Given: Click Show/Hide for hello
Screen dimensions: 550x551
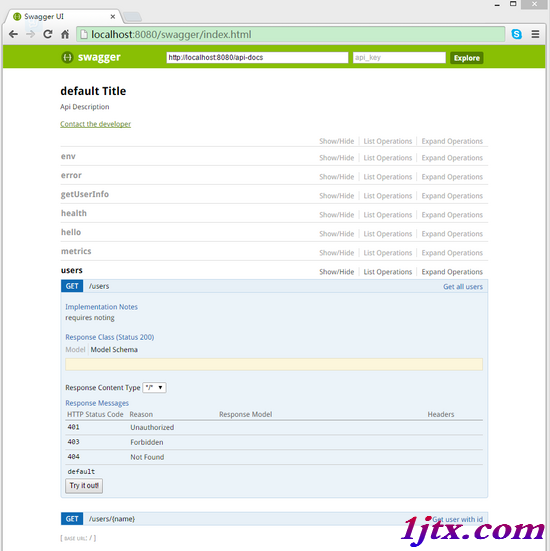Looking at the screenshot, I should coord(337,234).
